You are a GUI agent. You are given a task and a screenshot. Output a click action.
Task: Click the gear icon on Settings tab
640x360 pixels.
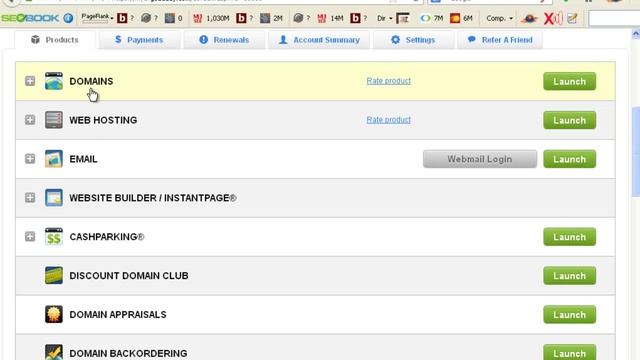[x=395, y=40]
